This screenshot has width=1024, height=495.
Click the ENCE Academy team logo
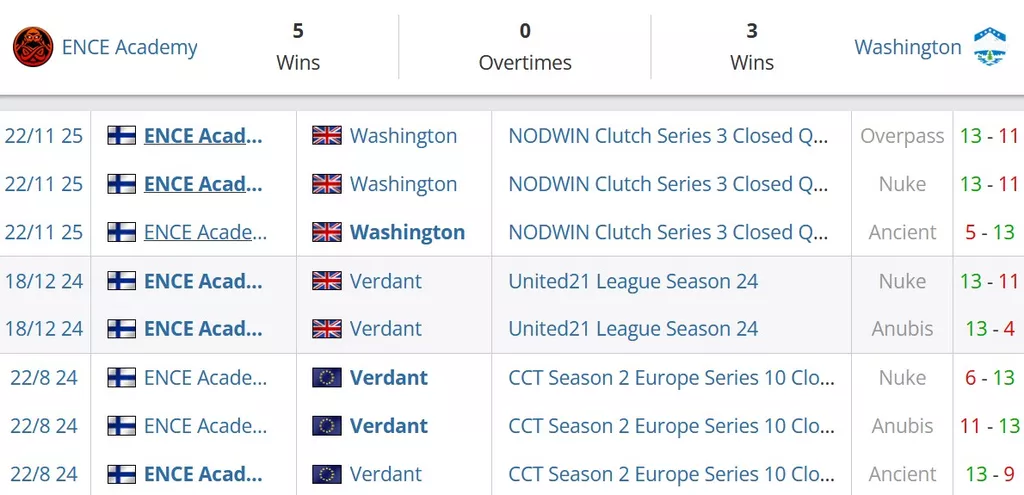pos(33,47)
